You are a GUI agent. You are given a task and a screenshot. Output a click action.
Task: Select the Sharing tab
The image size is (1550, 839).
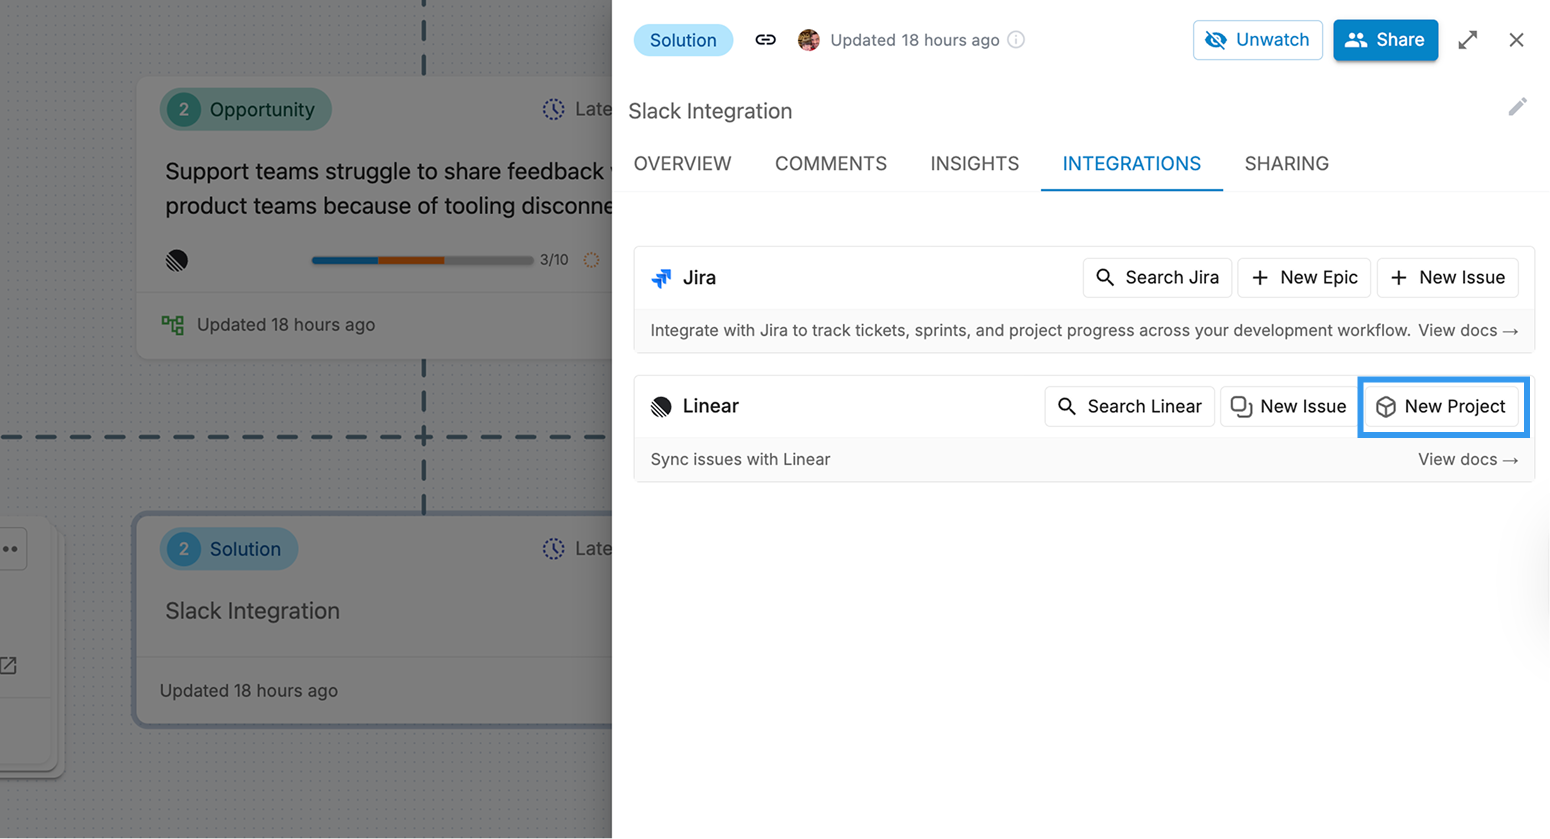1286,164
